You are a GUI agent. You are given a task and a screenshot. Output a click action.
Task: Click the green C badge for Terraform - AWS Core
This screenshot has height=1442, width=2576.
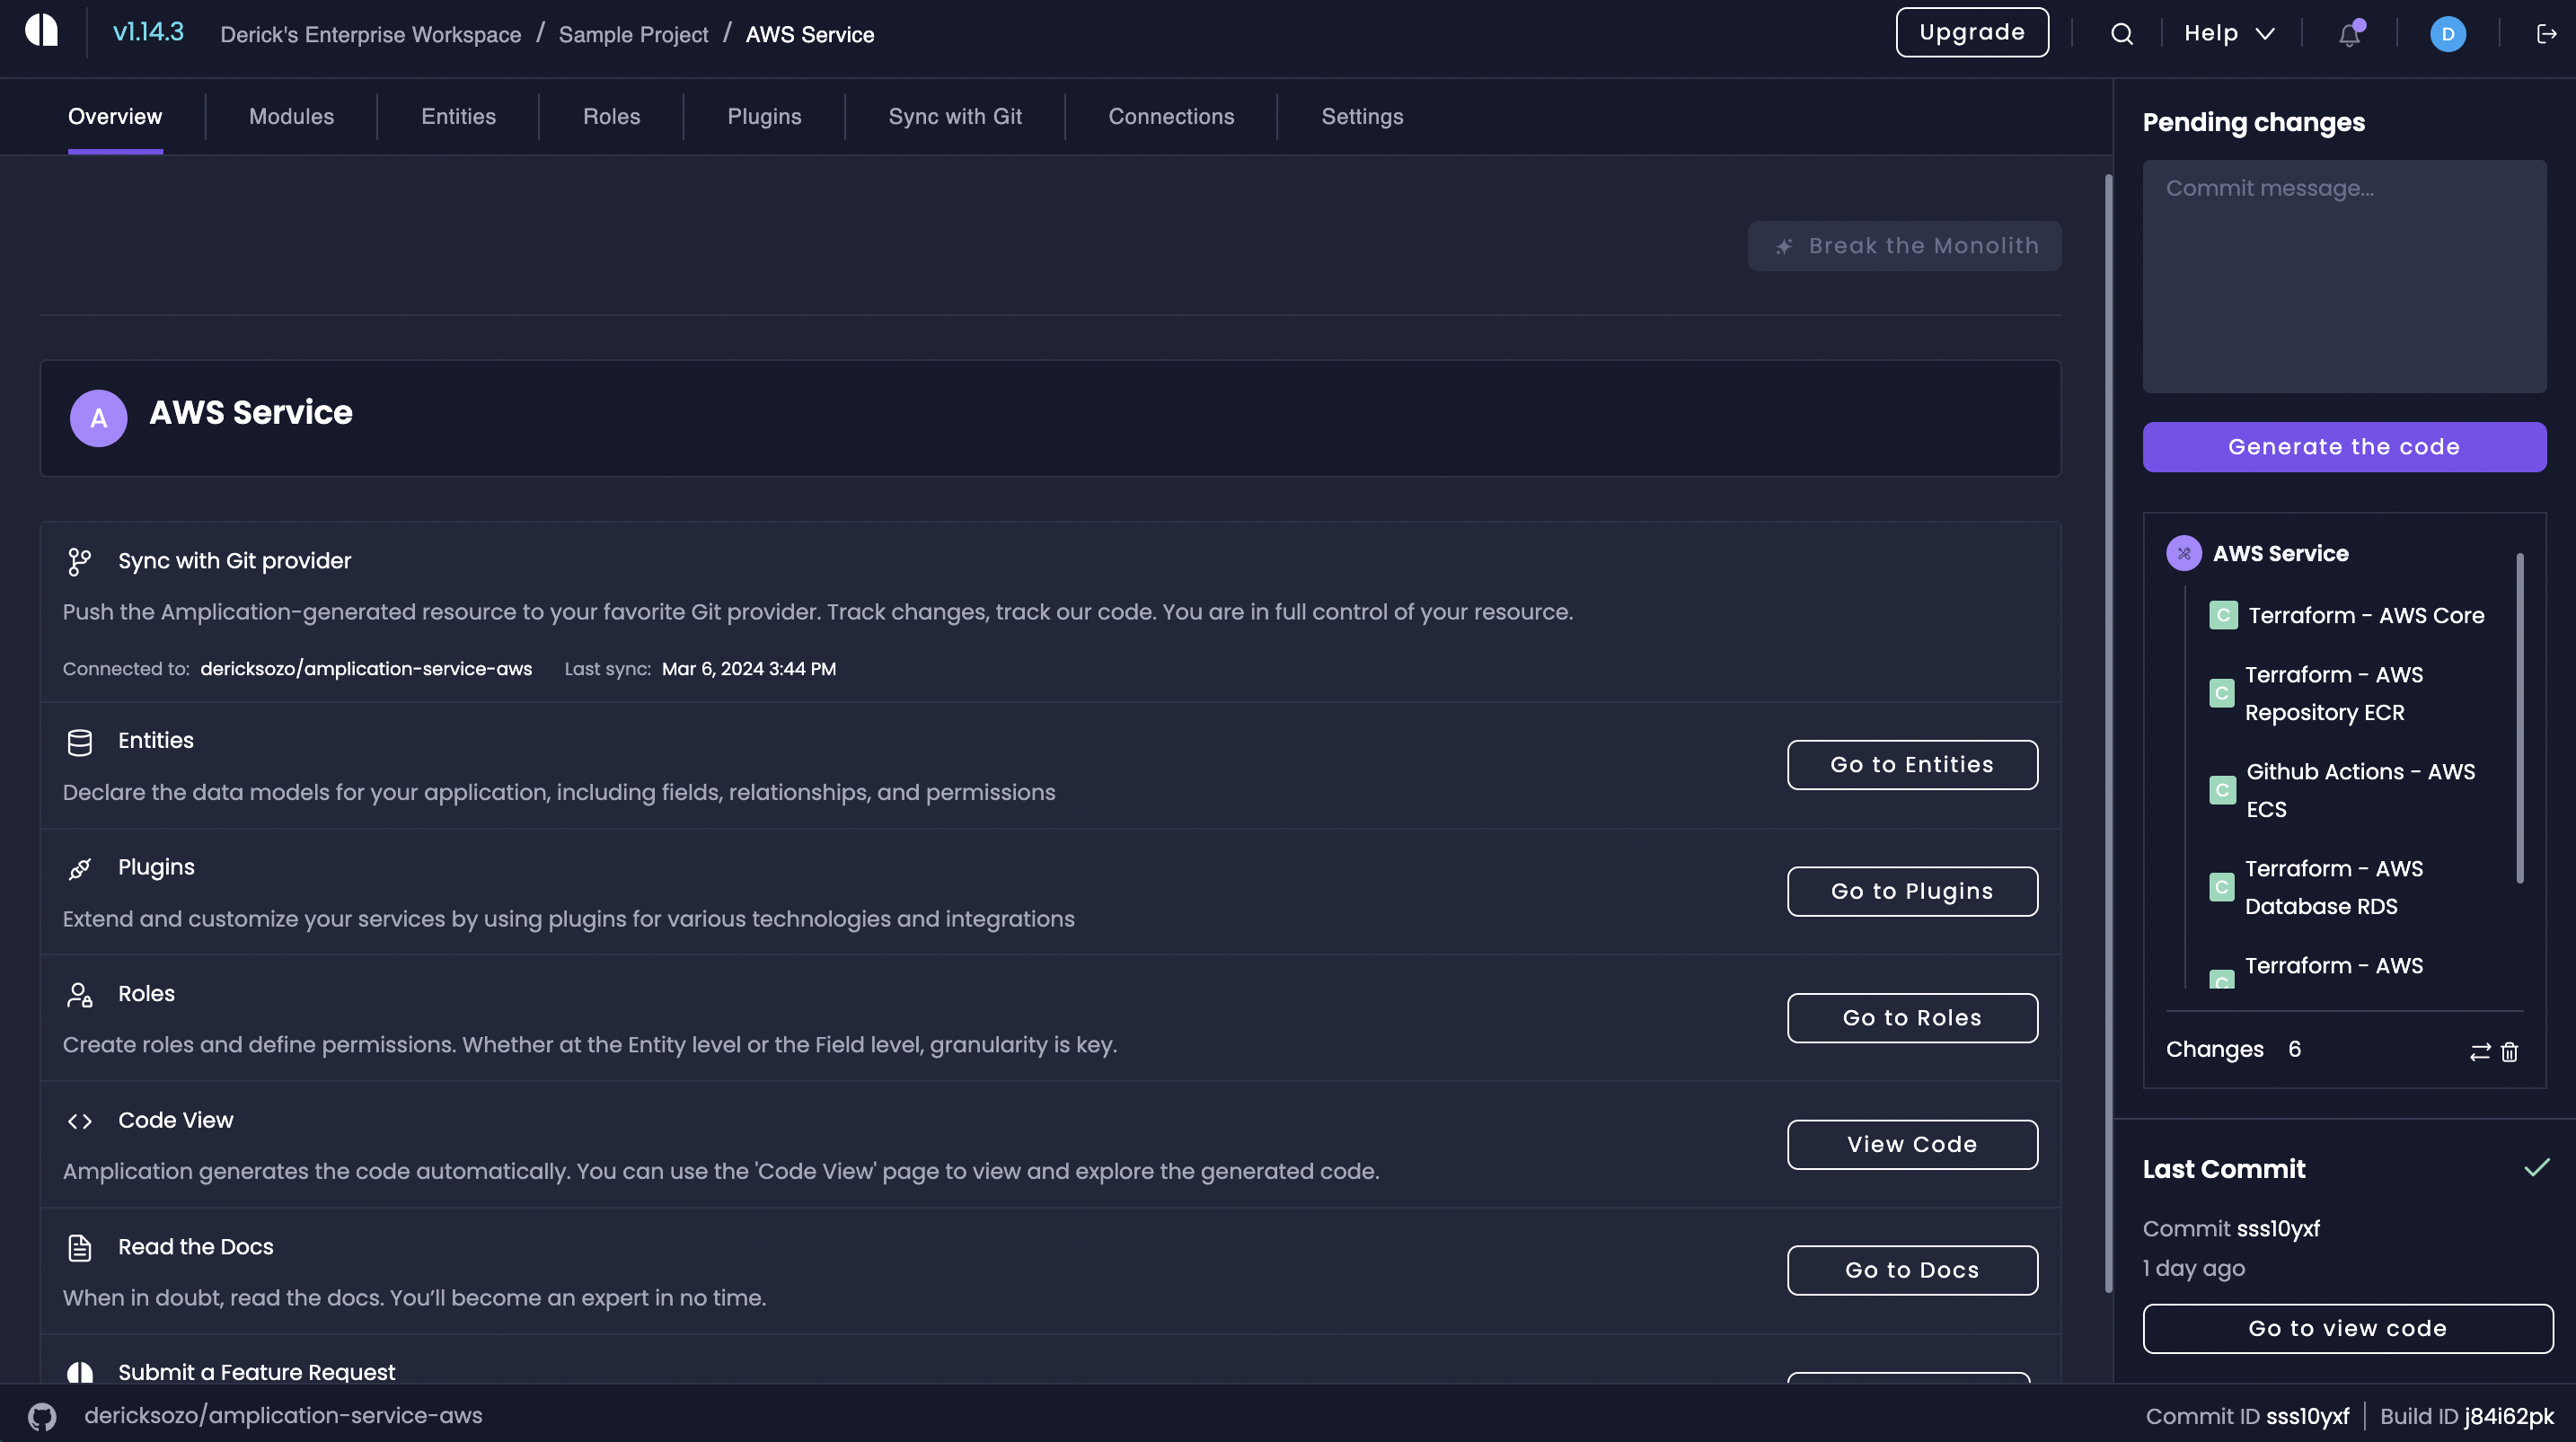tap(2223, 615)
